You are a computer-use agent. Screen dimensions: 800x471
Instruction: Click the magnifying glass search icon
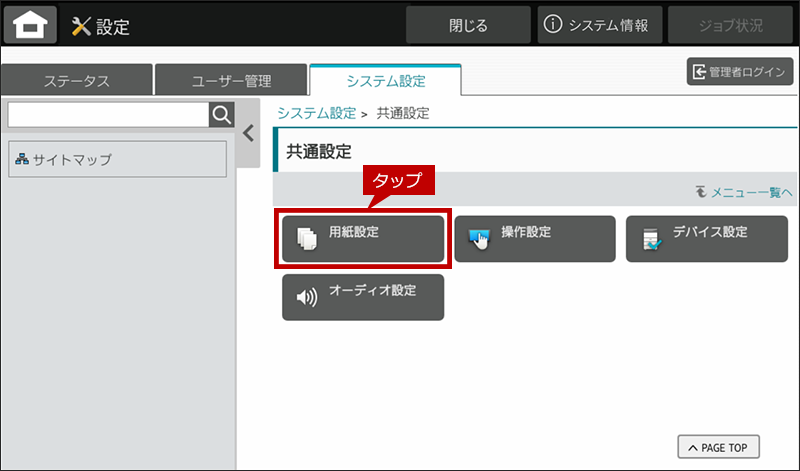pyautogui.click(x=221, y=114)
